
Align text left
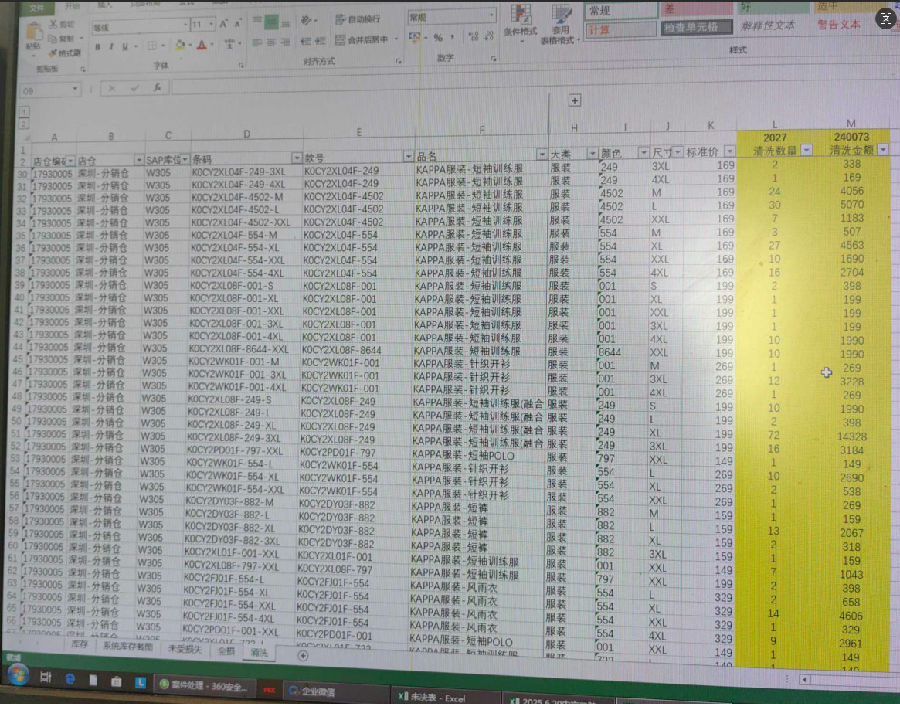(x=257, y=43)
